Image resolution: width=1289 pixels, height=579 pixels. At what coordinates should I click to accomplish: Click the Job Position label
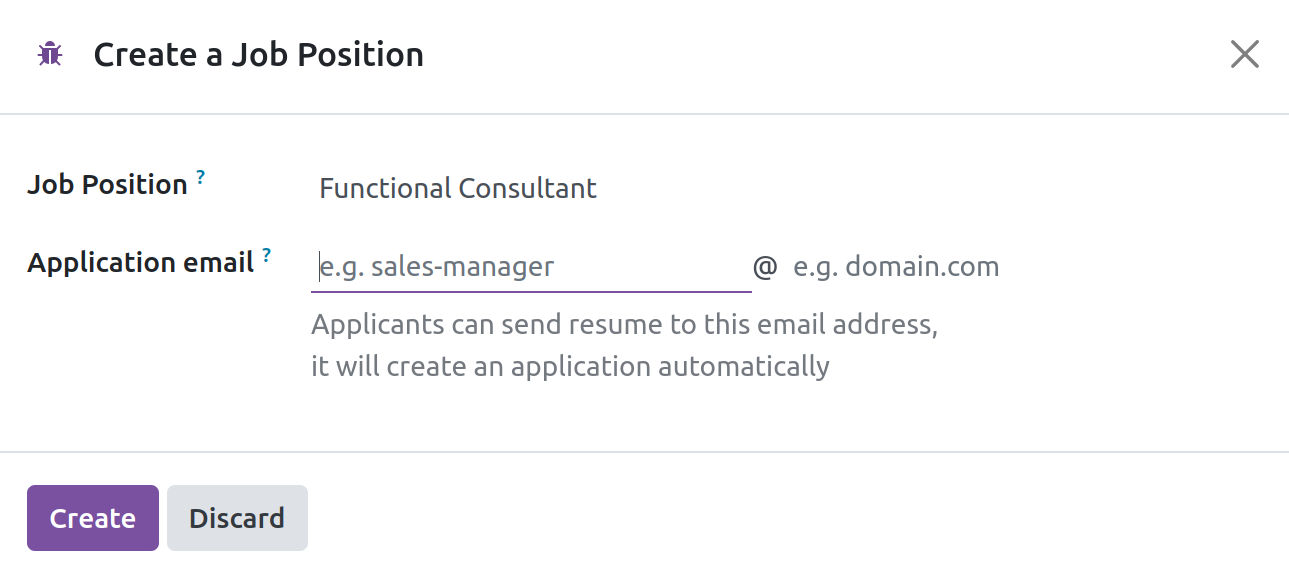[107, 185]
